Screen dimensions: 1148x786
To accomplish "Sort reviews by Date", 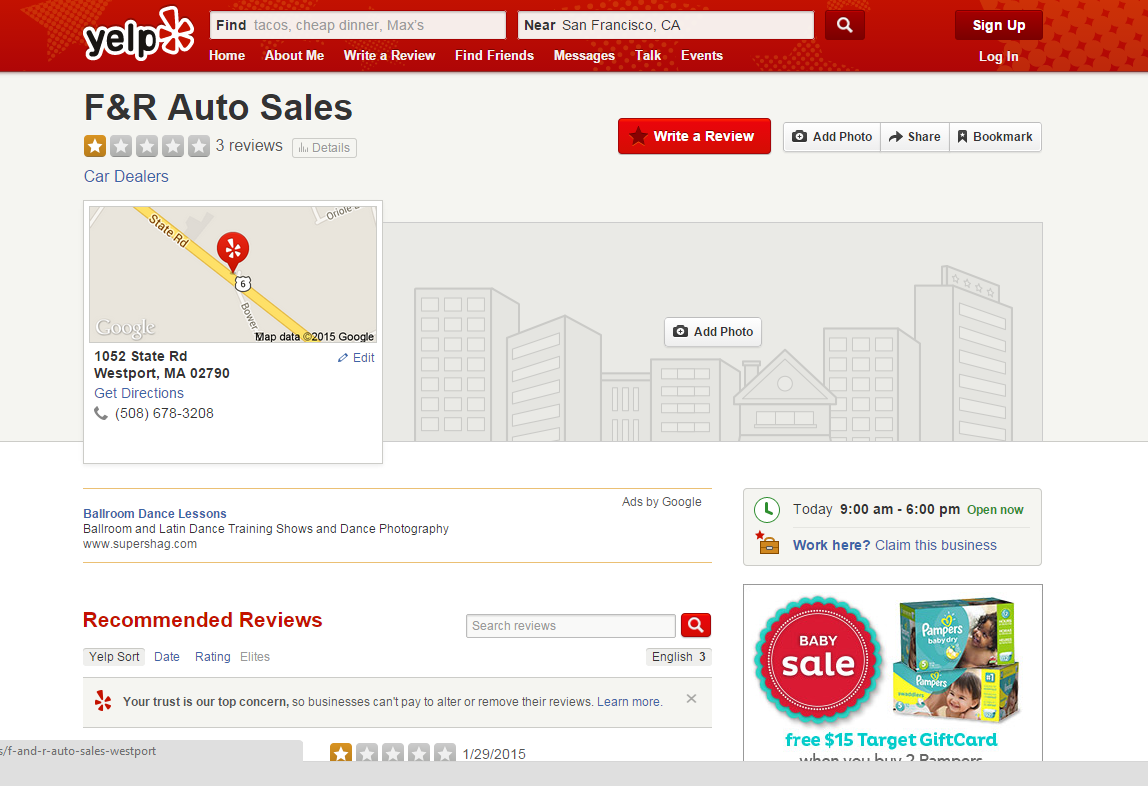I will [x=167, y=657].
